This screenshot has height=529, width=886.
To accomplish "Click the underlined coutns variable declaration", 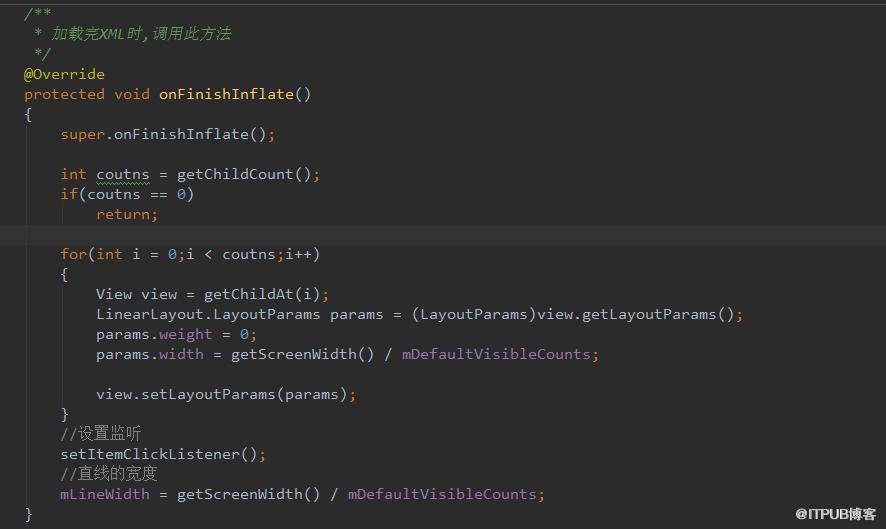I will pos(123,175).
